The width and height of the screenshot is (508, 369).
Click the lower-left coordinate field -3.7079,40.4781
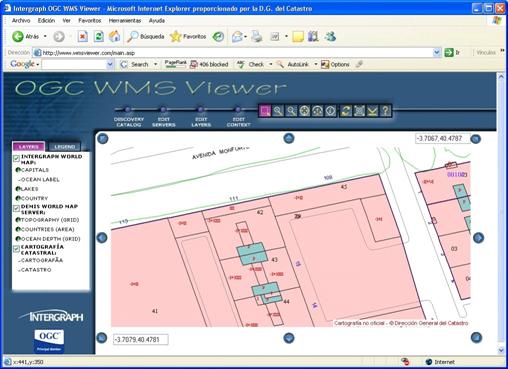point(141,340)
